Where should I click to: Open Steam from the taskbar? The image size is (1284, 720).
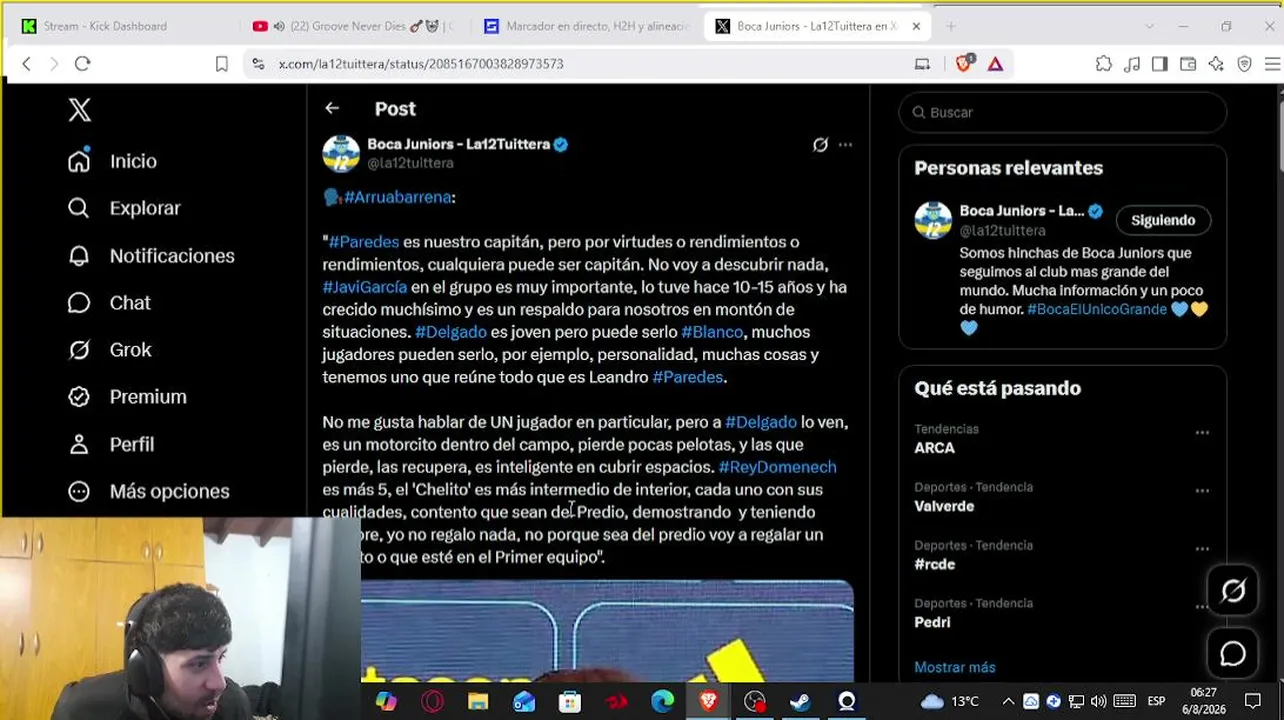click(800, 702)
